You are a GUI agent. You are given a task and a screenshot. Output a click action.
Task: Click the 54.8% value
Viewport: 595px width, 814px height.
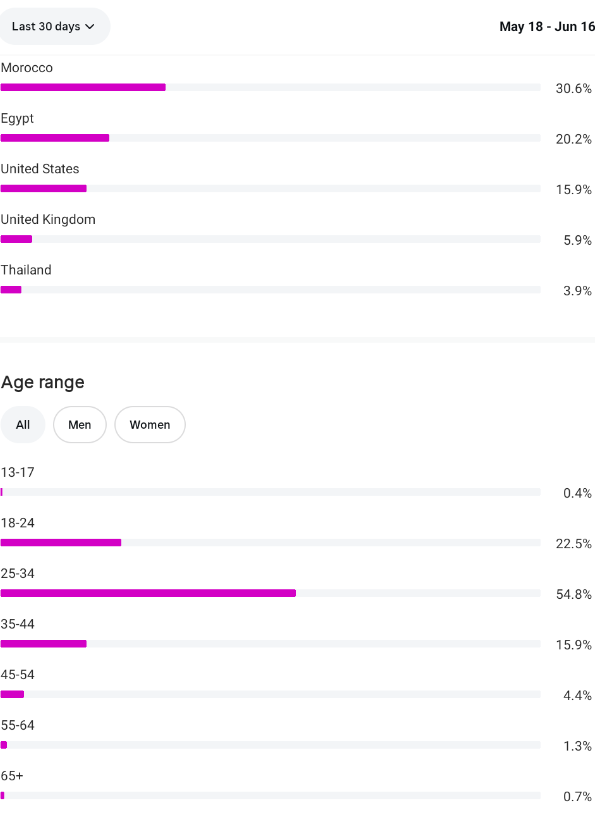(574, 594)
